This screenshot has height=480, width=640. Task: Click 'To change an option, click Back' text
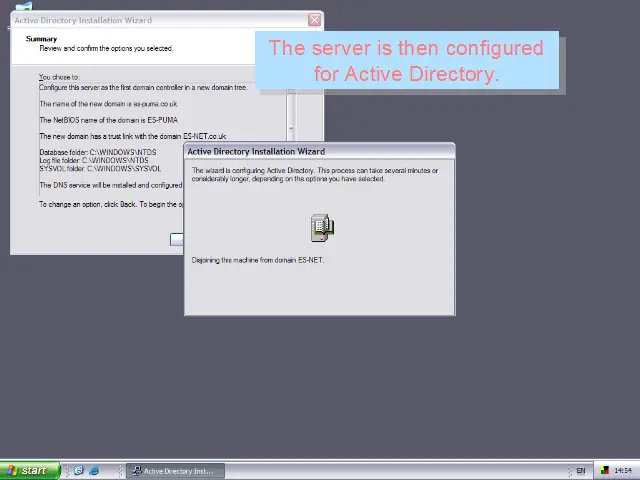click(111, 204)
